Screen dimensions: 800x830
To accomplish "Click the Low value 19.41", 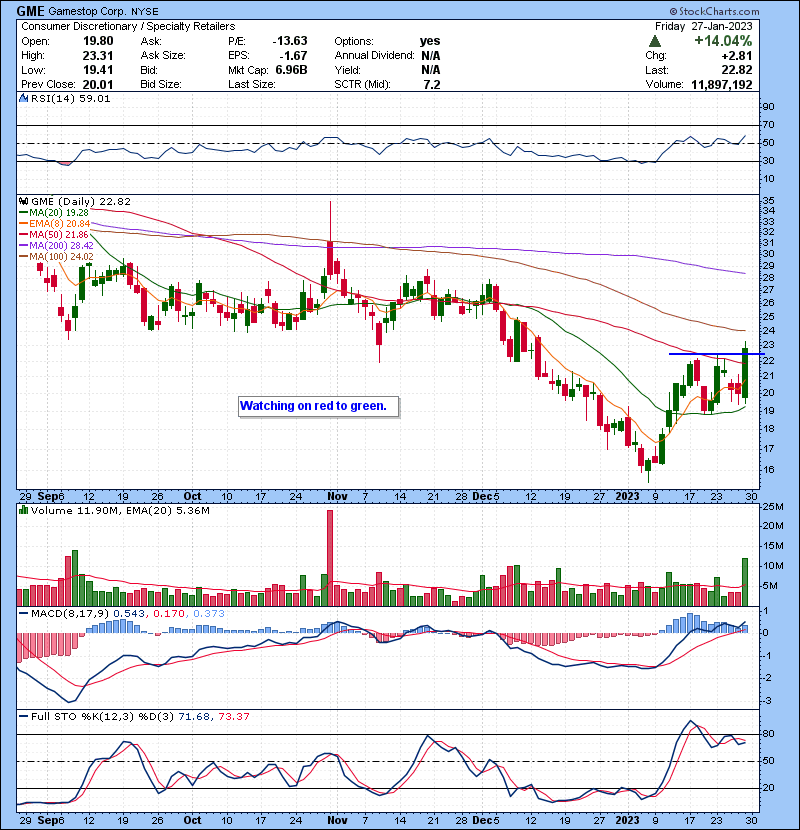I will [98, 70].
